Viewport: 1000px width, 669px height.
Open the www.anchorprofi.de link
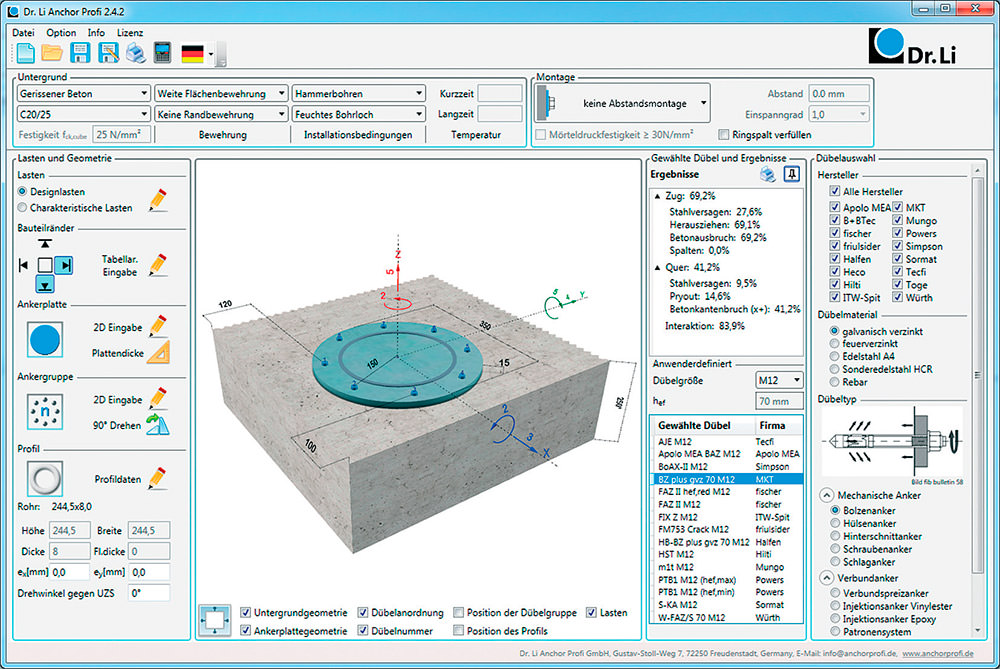pos(938,654)
